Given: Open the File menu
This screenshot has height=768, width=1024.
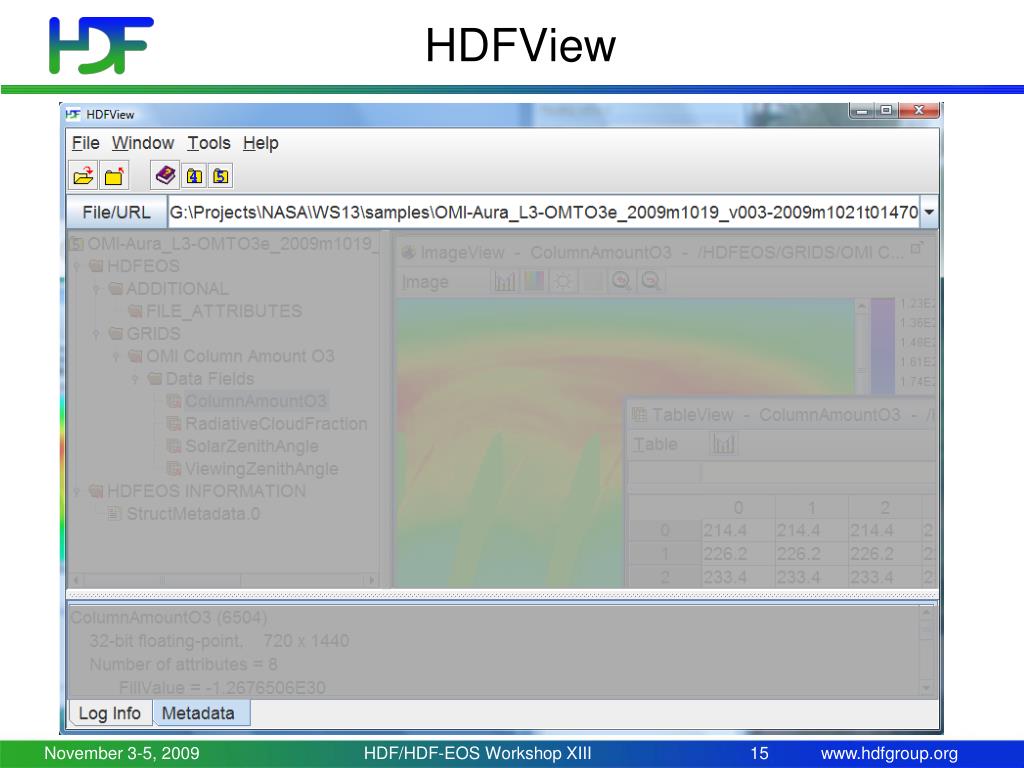Looking at the screenshot, I should click(86, 143).
